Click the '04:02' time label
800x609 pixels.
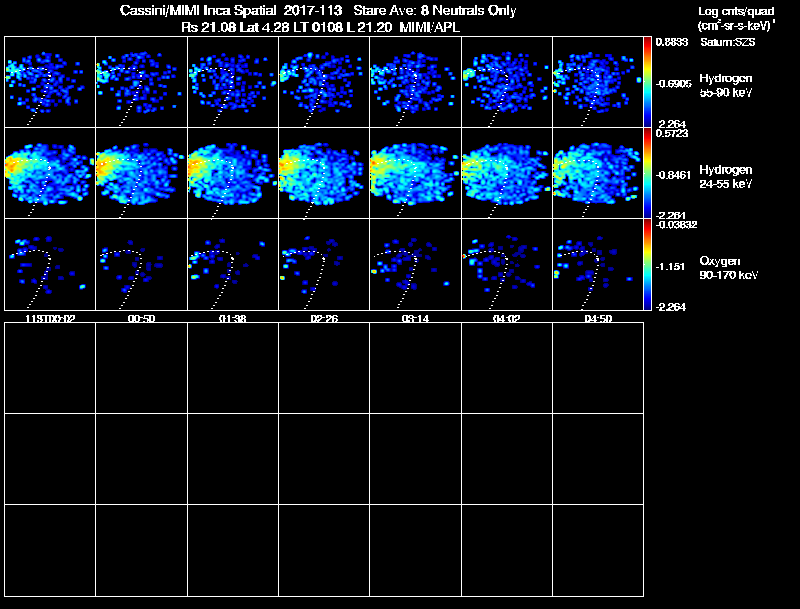pyautogui.click(x=507, y=318)
